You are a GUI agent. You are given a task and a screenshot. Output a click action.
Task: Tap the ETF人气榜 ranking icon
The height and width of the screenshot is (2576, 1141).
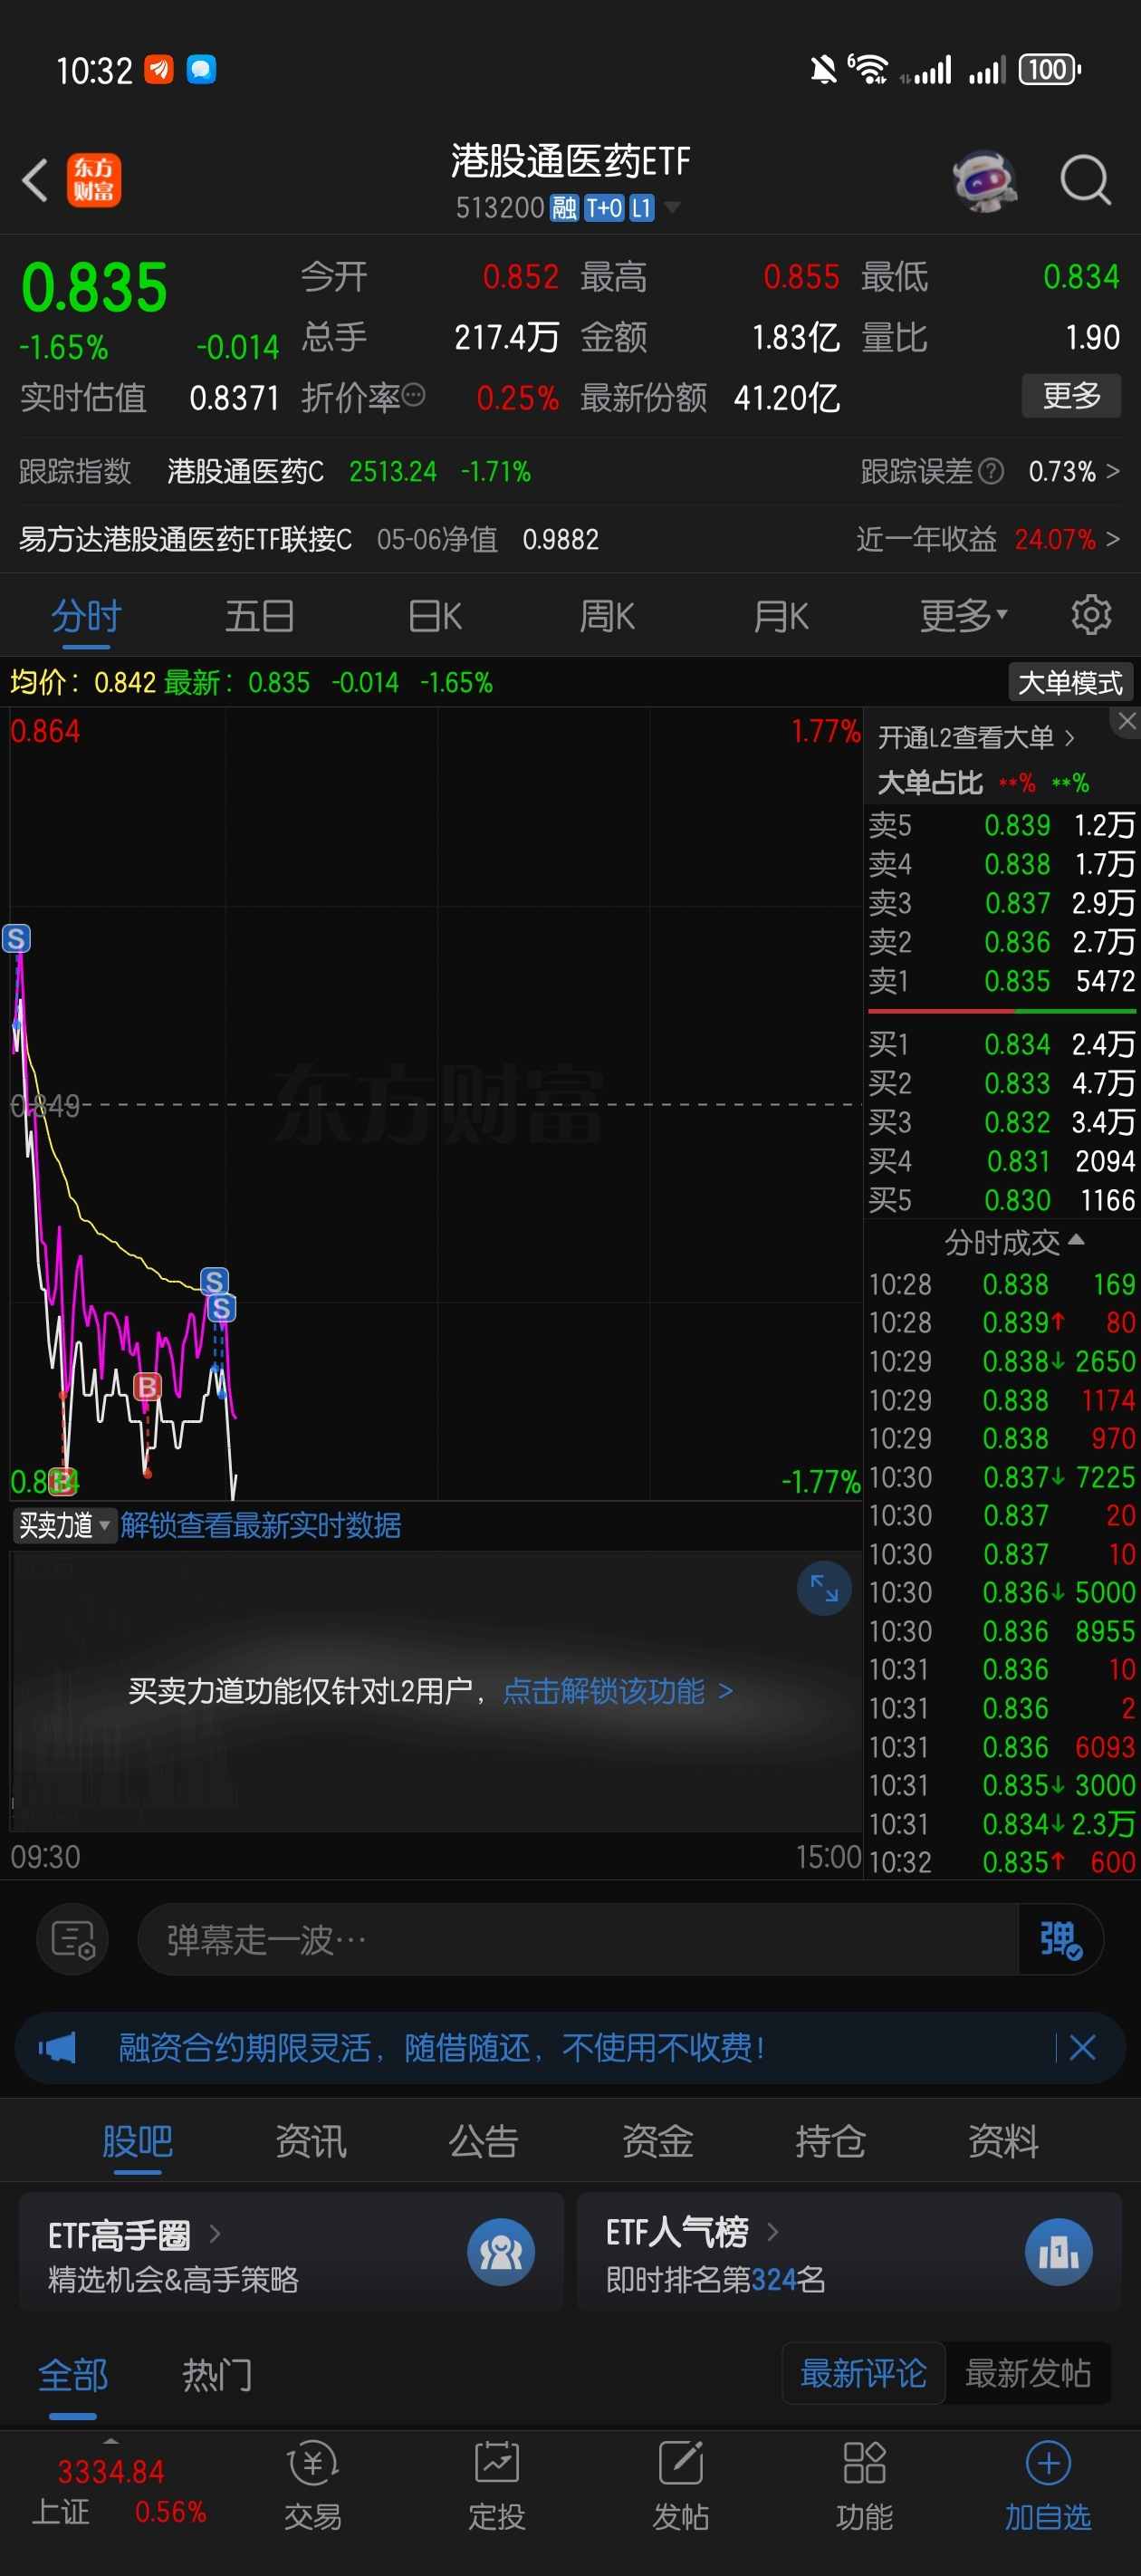[1059, 2252]
